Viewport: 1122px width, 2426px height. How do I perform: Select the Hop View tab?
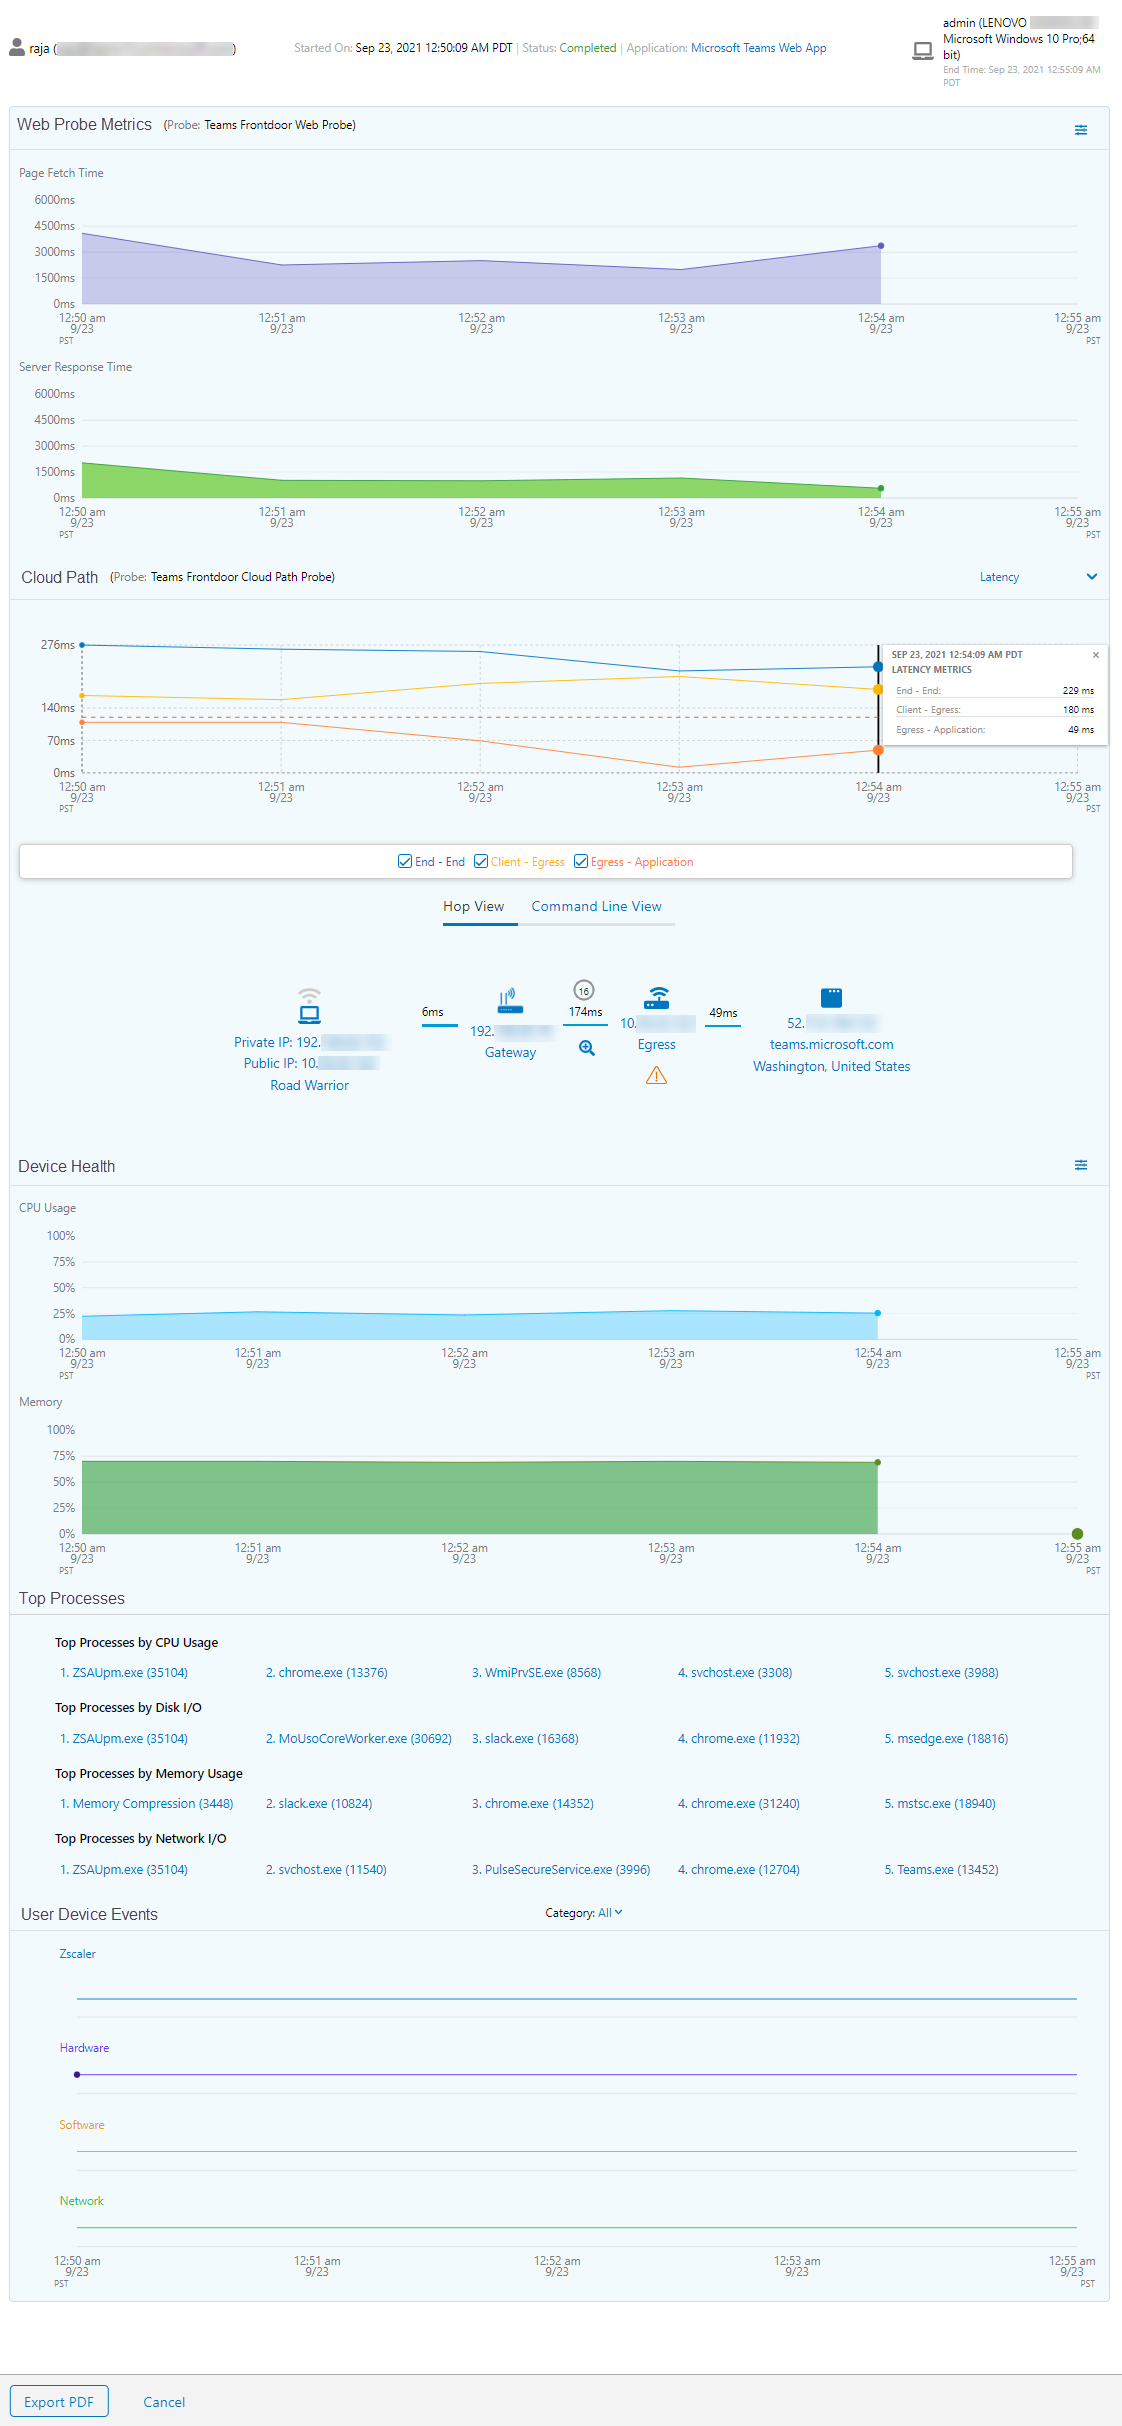(x=474, y=906)
